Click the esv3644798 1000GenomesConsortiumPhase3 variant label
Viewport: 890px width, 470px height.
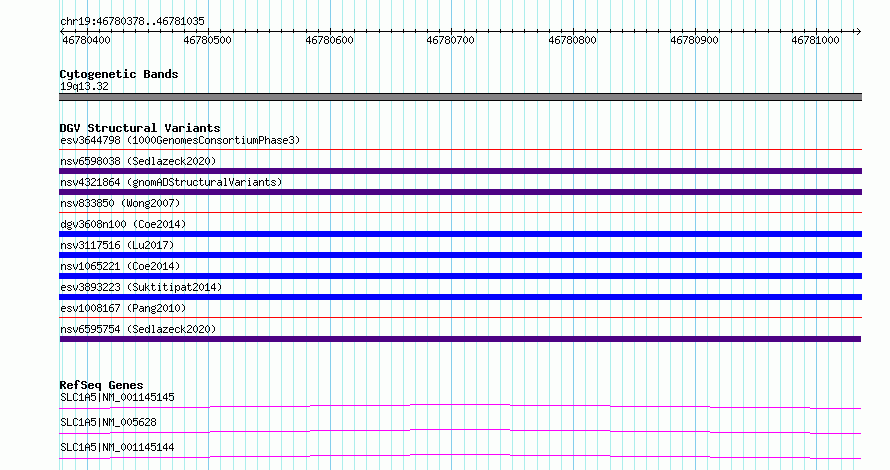click(180, 140)
